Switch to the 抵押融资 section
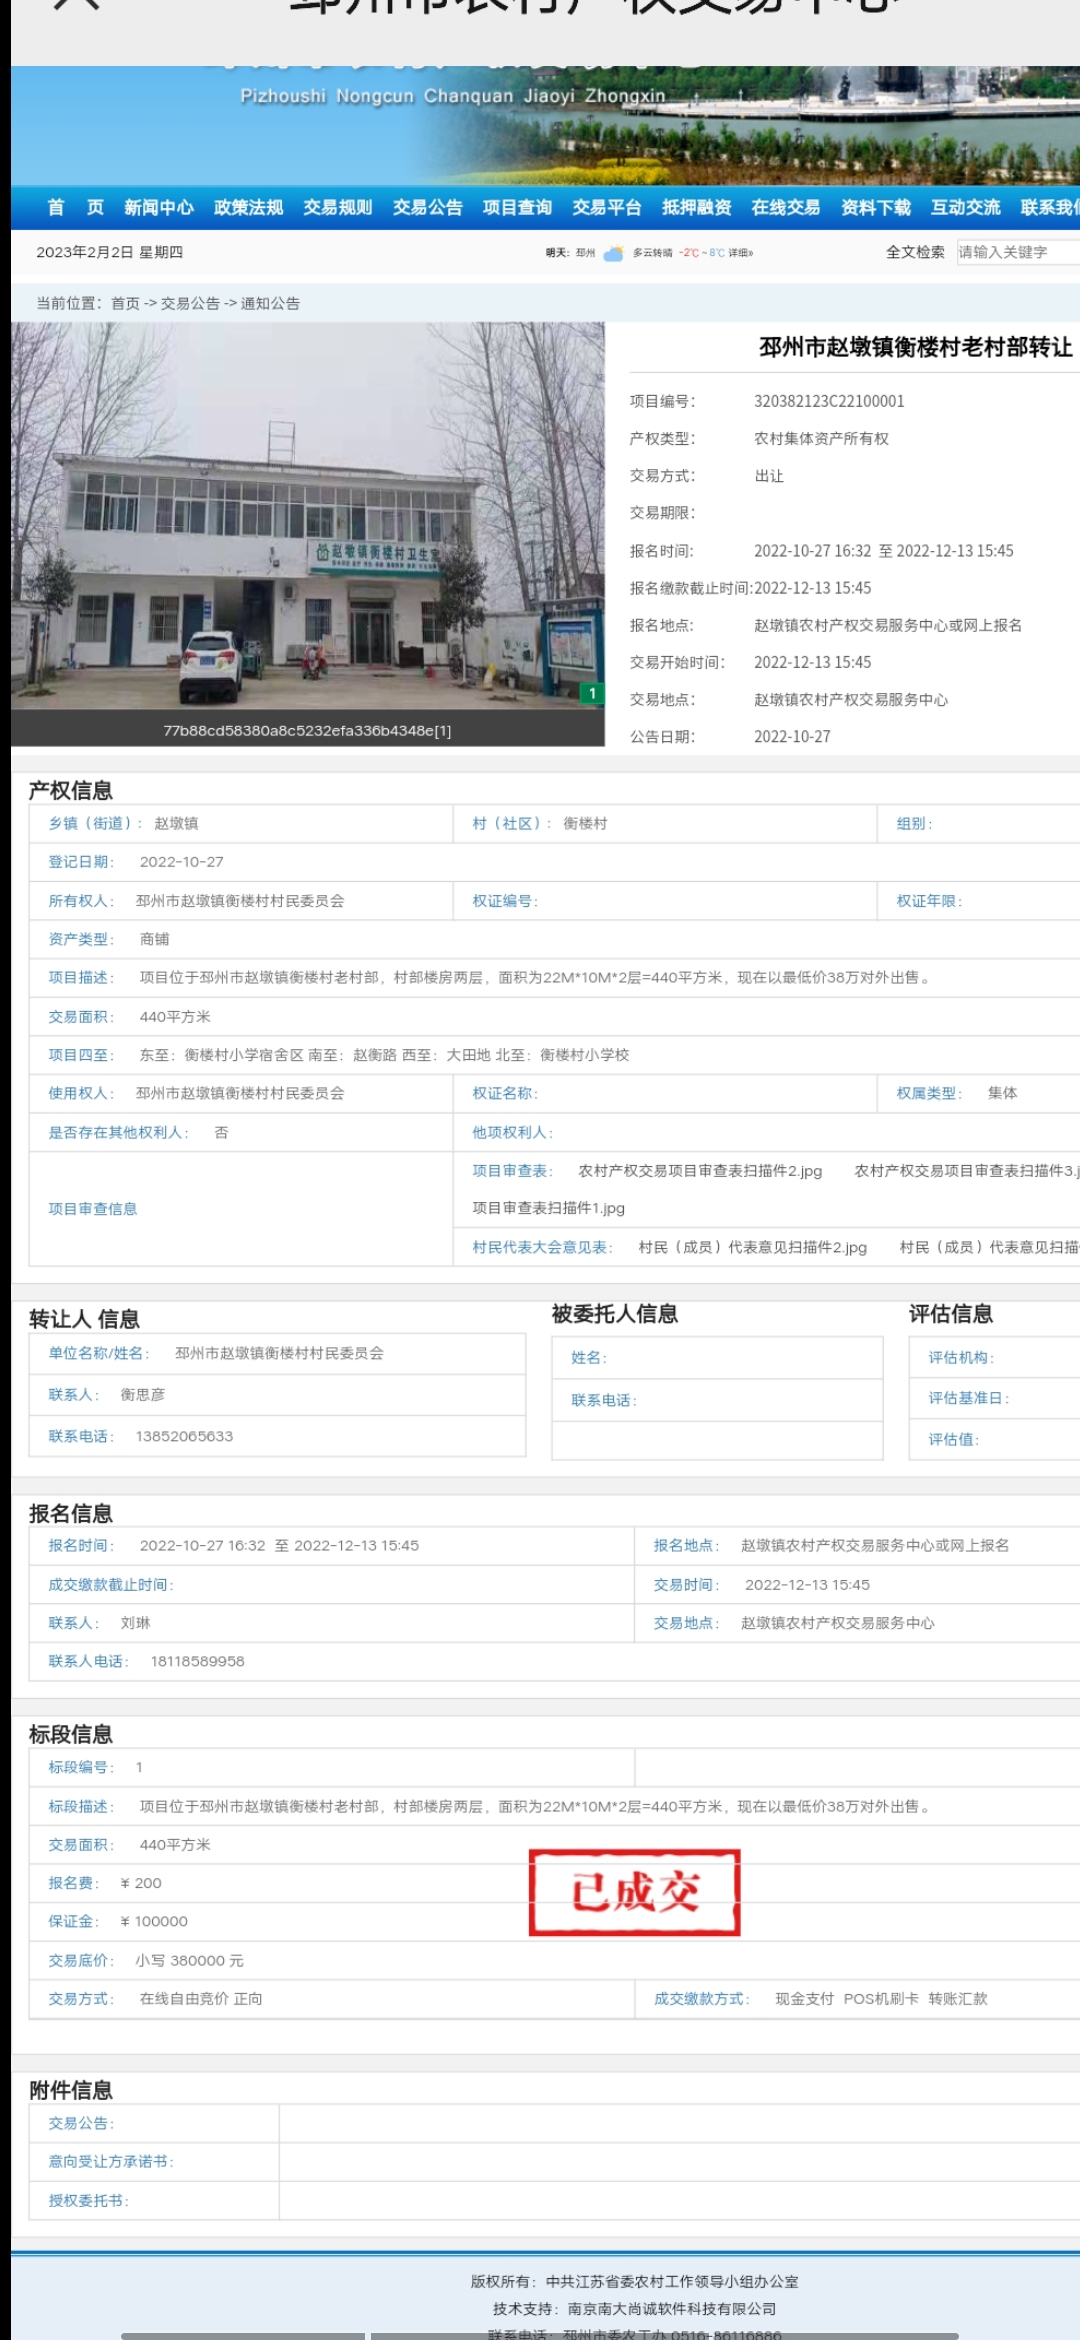 pyautogui.click(x=696, y=207)
